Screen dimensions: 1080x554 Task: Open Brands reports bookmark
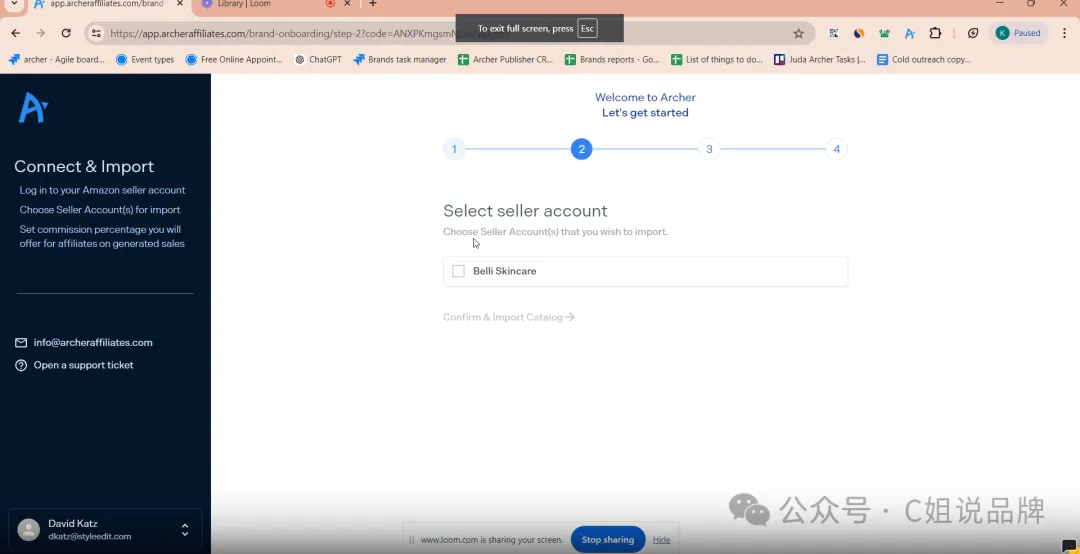pyautogui.click(x=612, y=60)
